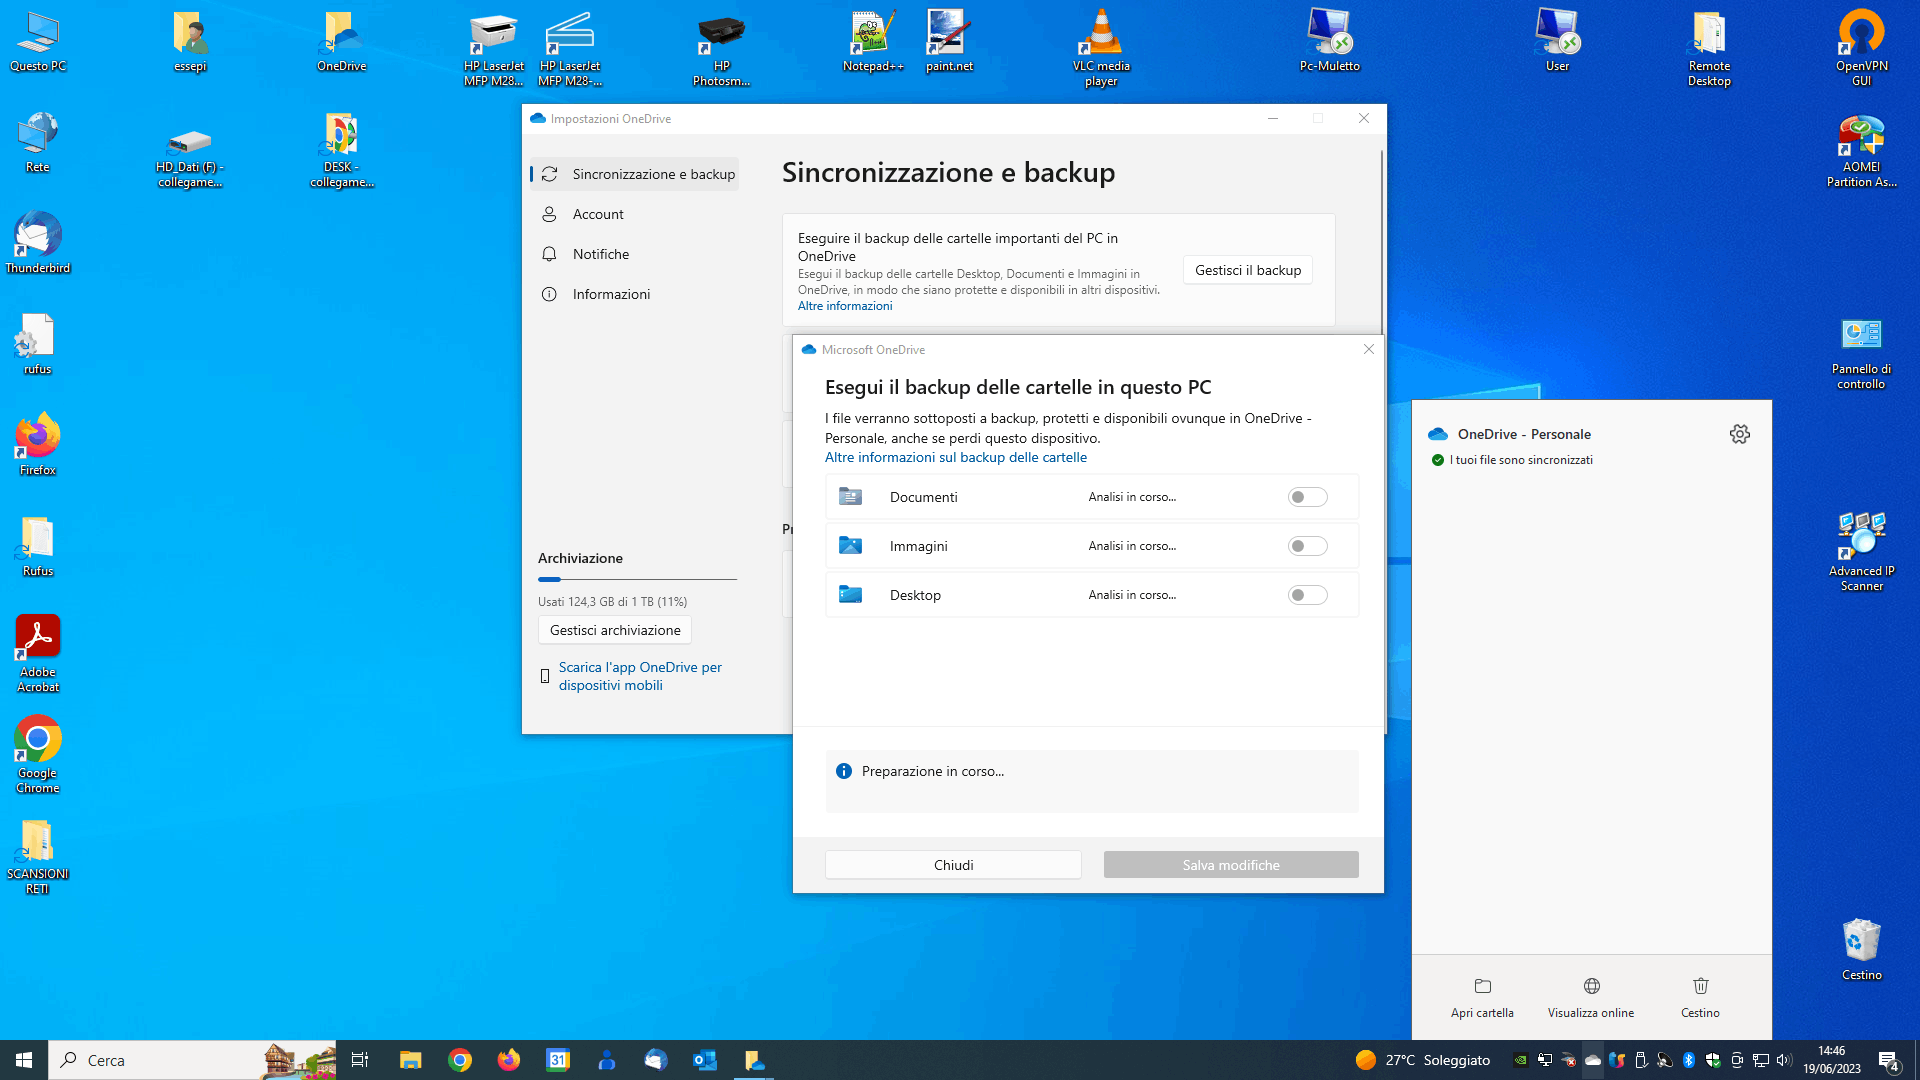Image resolution: width=1920 pixels, height=1080 pixels.
Task: Click Gestisci archiviazione button
Action: [615, 630]
